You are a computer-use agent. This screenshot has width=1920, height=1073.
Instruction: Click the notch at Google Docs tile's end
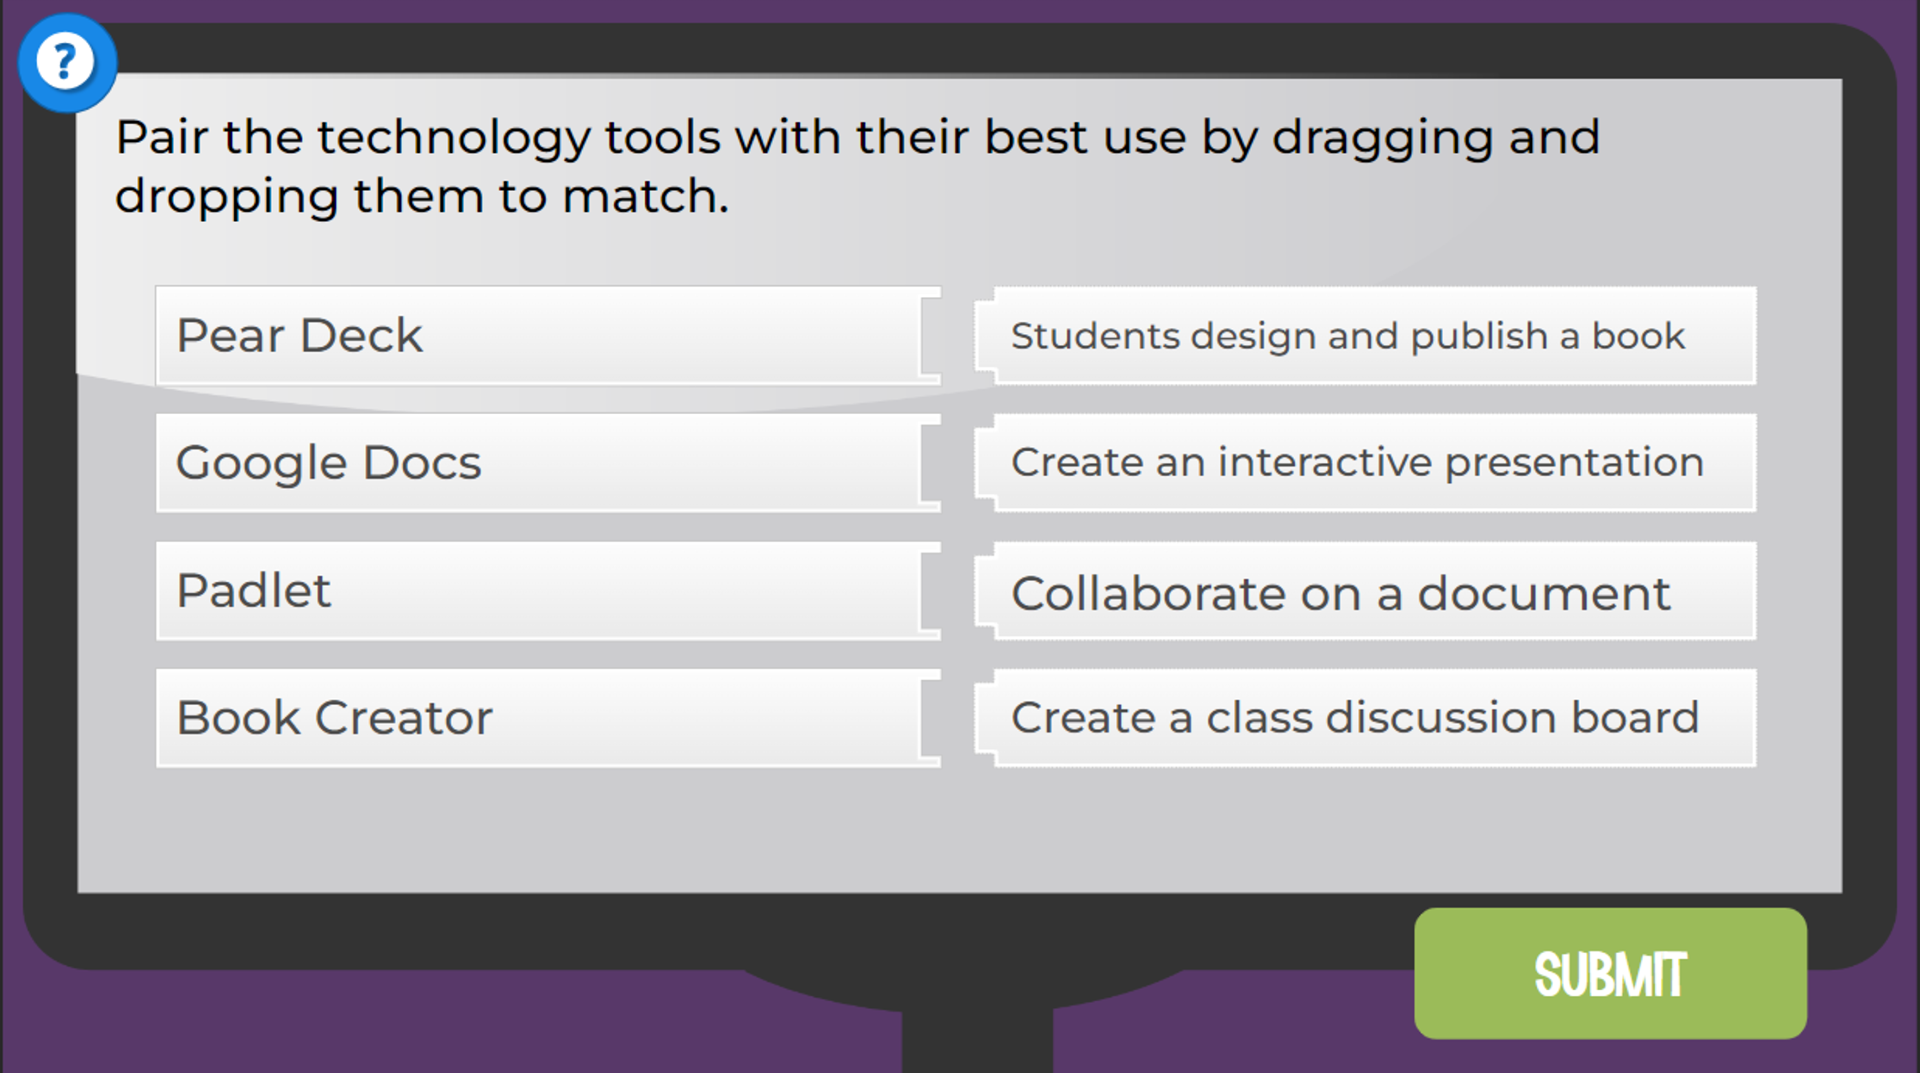pos(931,463)
